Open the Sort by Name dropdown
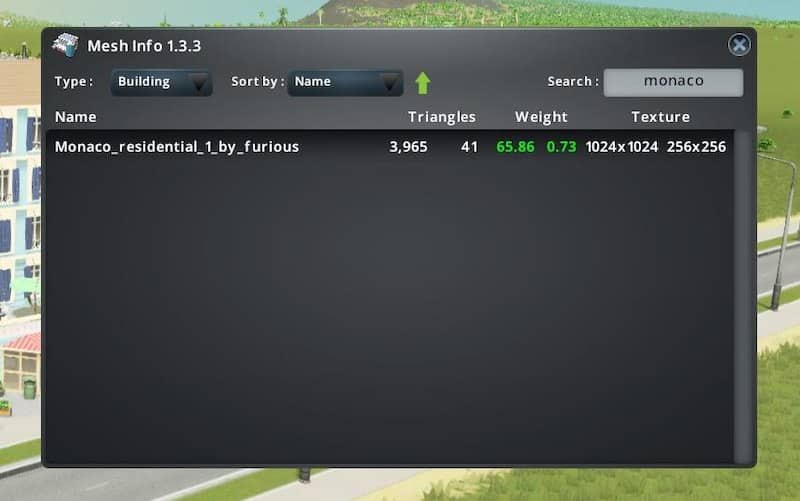The width and height of the screenshot is (800, 501). 345,82
